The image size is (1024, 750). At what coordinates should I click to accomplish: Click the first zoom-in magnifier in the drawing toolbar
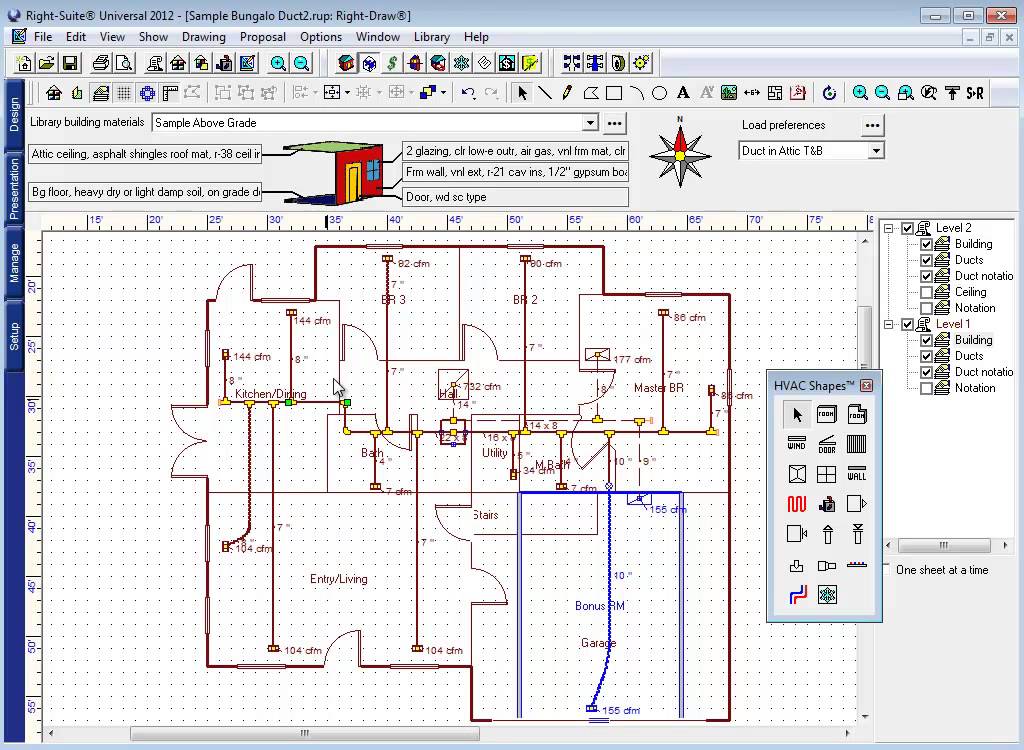[860, 93]
